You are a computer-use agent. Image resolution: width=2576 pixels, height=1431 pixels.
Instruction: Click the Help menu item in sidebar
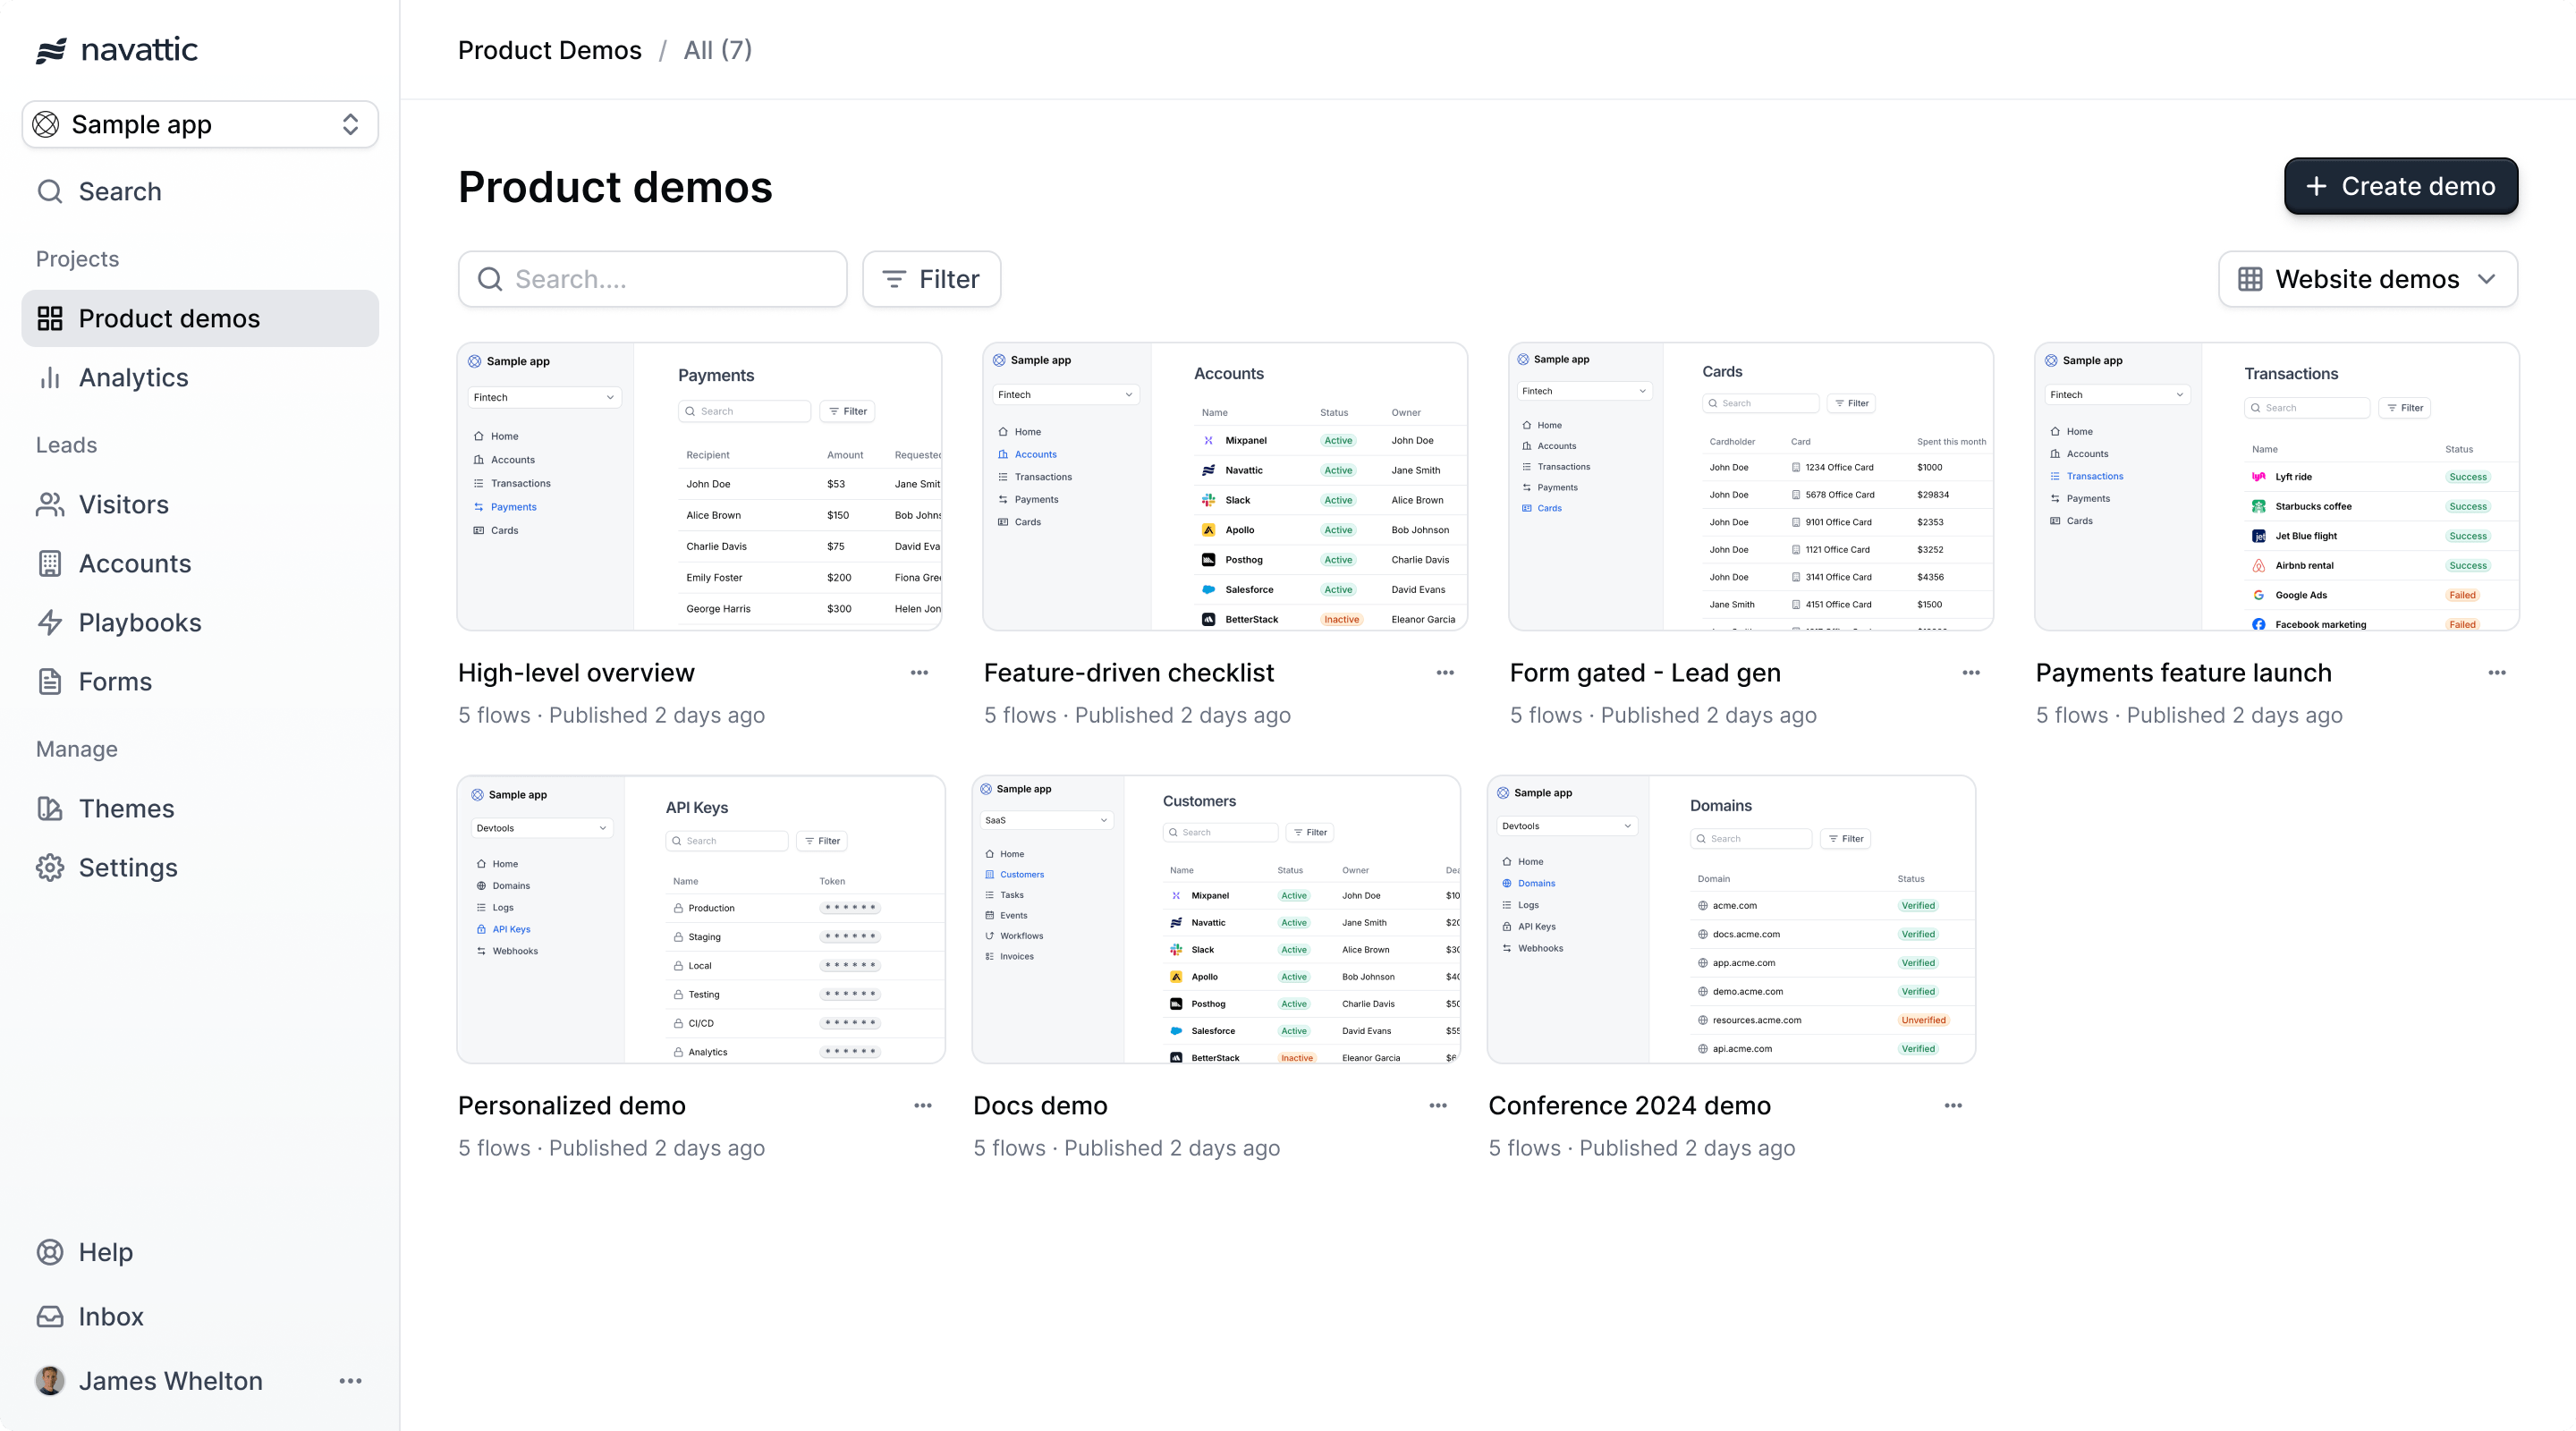(104, 1253)
